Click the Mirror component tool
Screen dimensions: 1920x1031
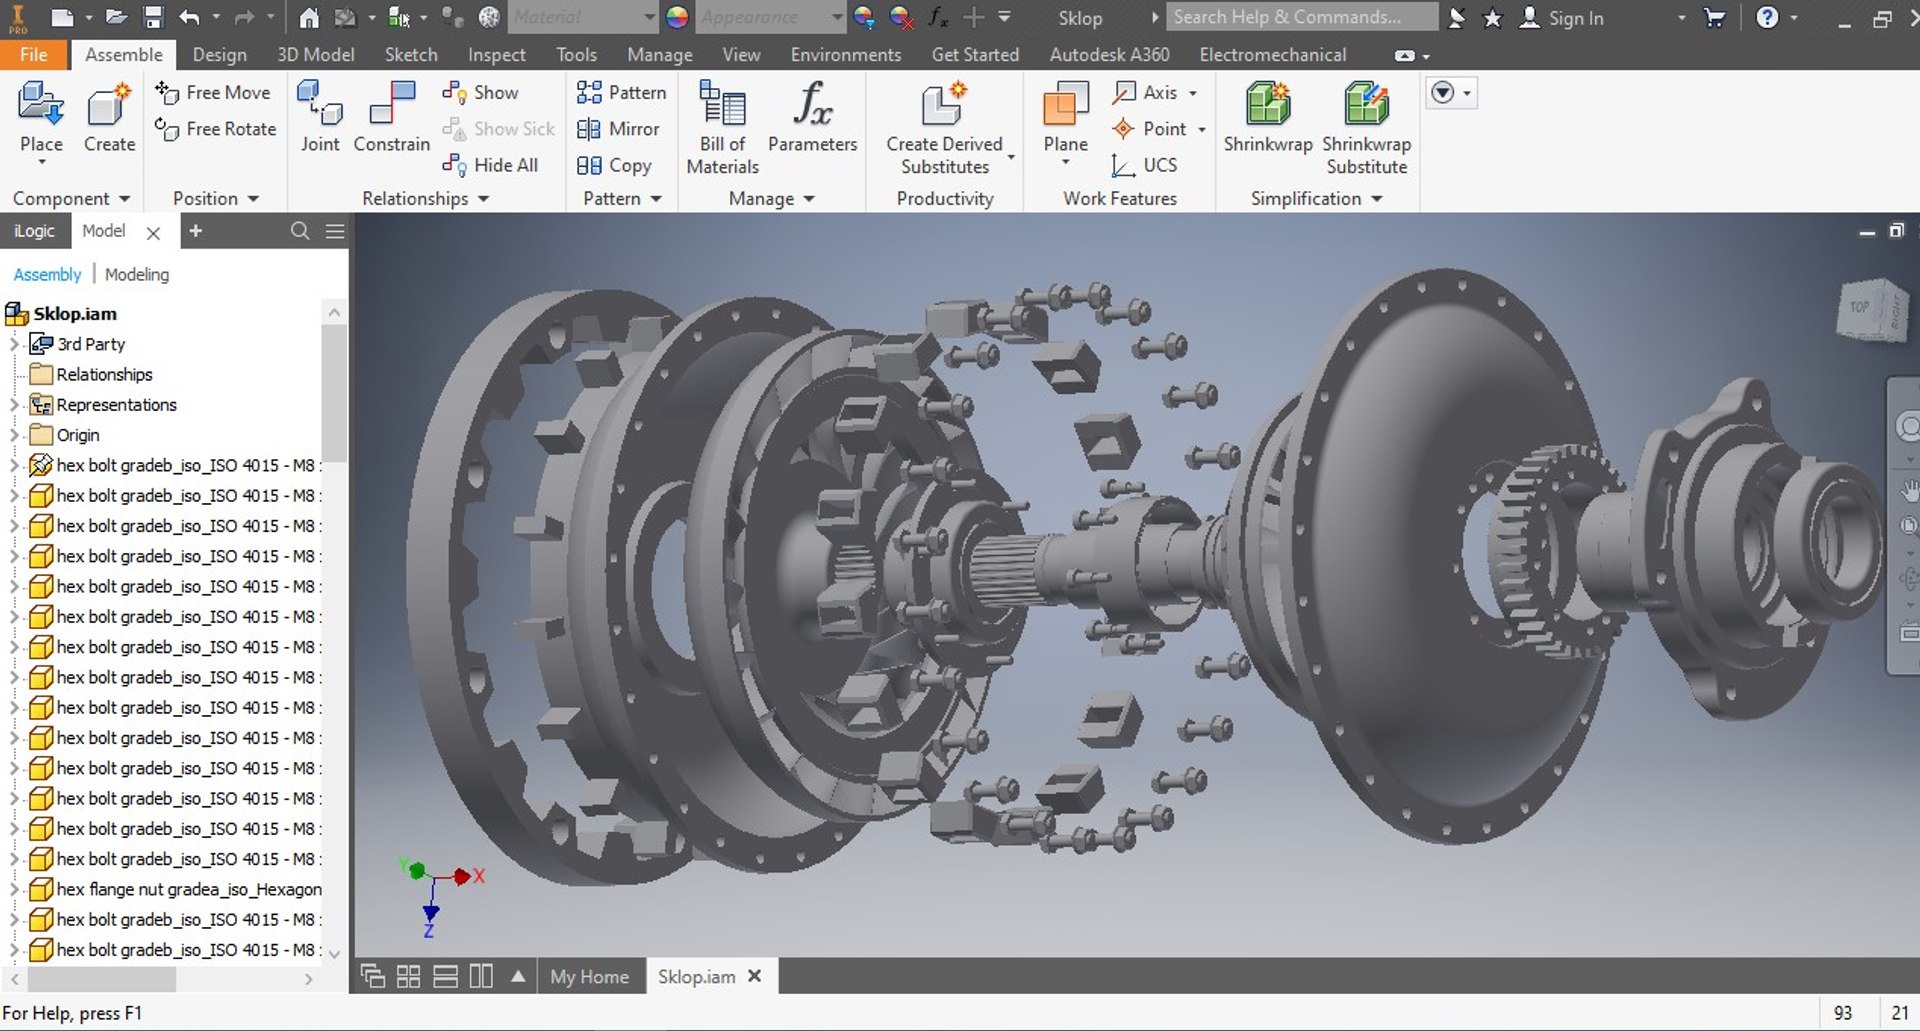tap(618, 129)
